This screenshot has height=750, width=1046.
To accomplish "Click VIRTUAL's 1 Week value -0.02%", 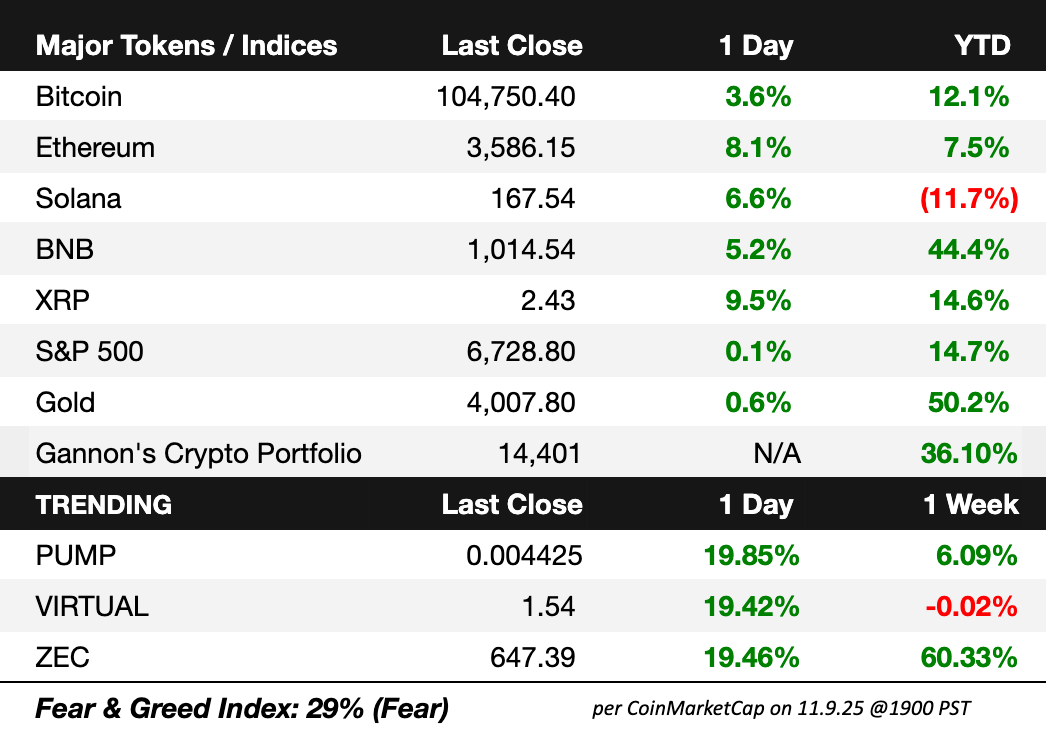I will (969, 606).
